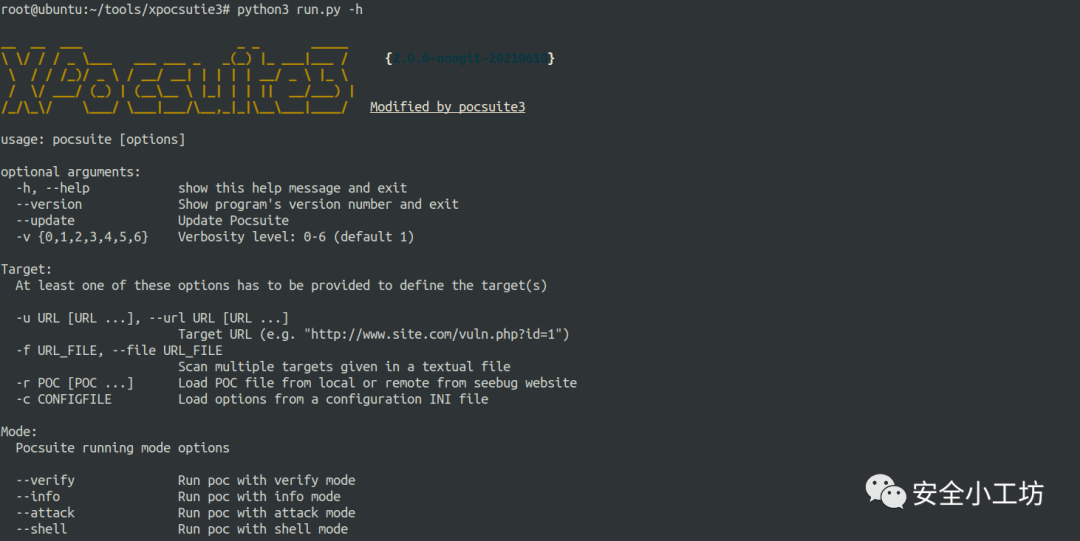Image resolution: width=1080 pixels, height=541 pixels.
Task: Click the Mode: section heading
Action: tap(19, 432)
